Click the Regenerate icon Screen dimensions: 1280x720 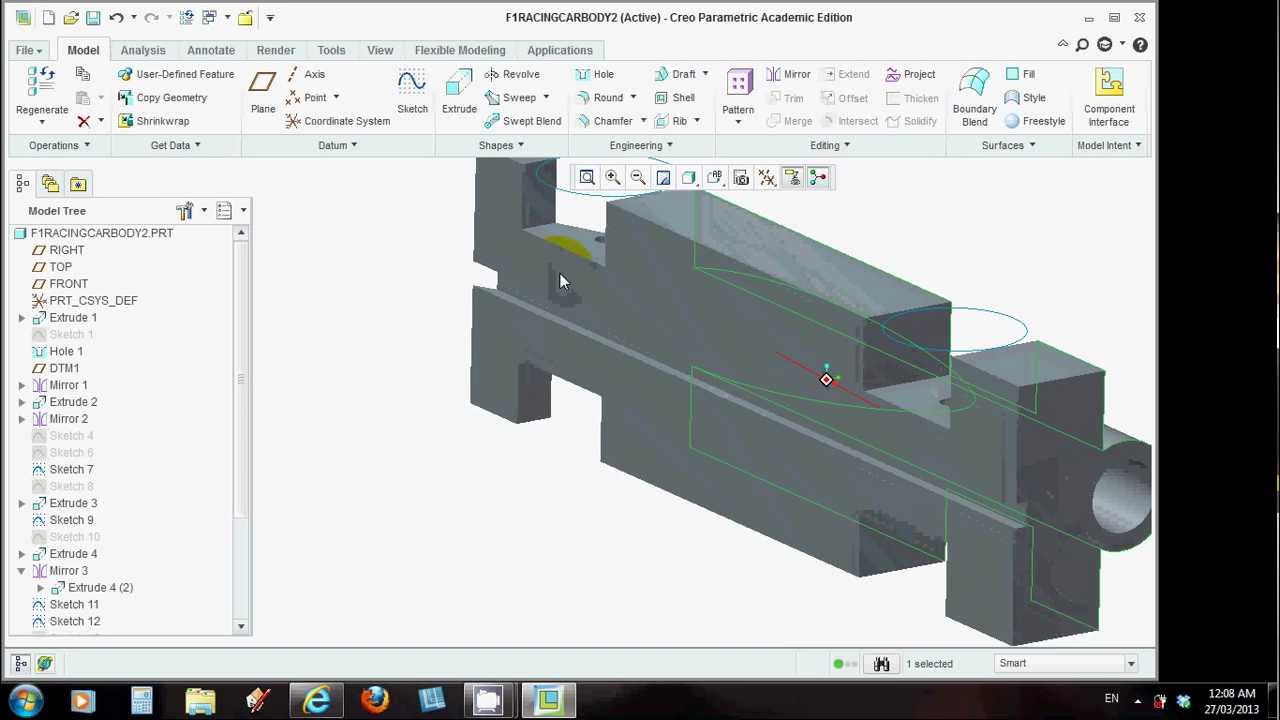(x=41, y=83)
